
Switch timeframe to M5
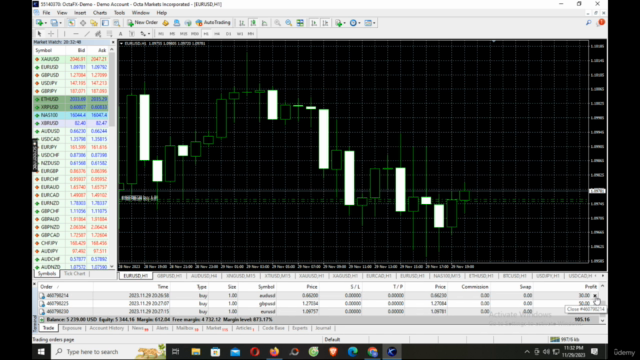pyautogui.click(x=172, y=33)
